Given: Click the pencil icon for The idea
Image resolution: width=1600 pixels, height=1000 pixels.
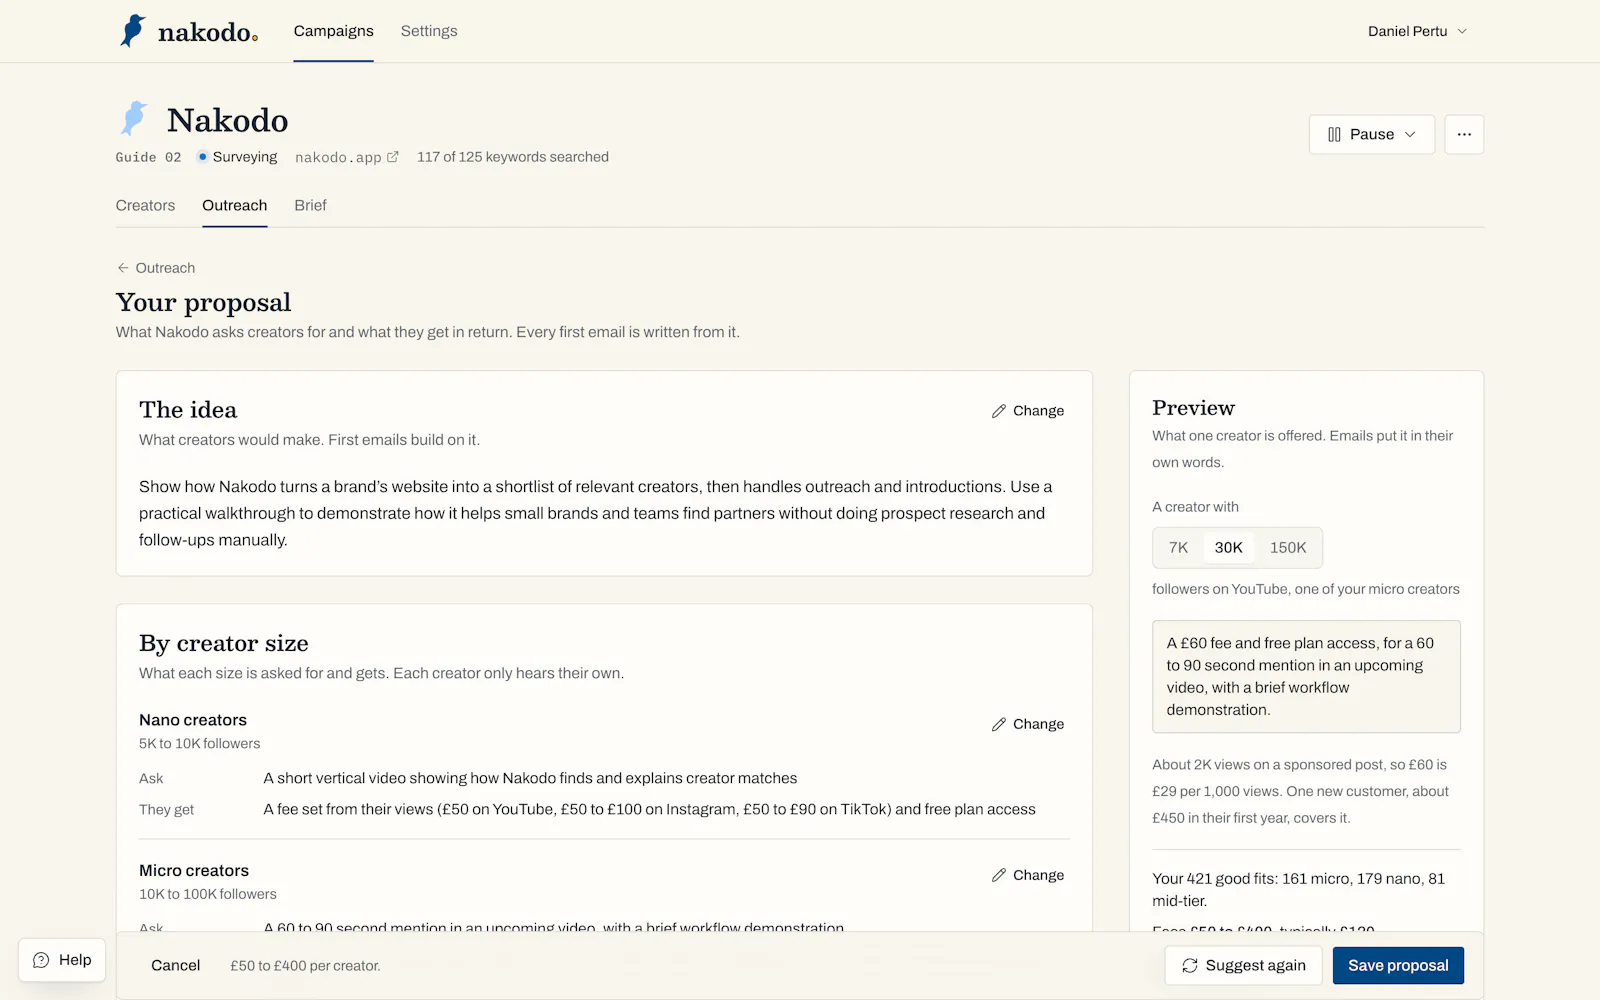Looking at the screenshot, I should [999, 411].
